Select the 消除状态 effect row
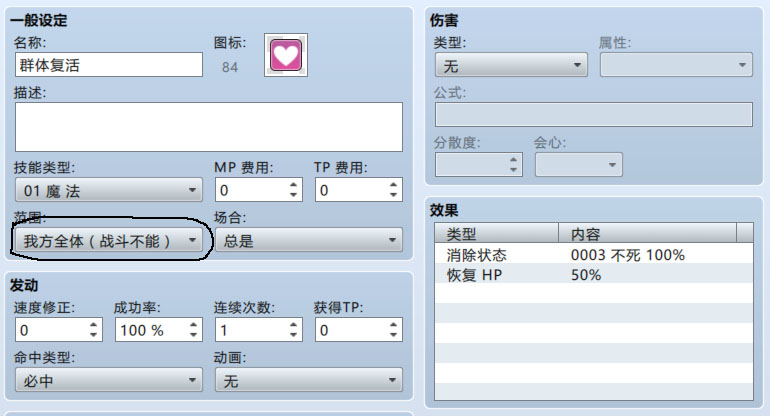 [594, 254]
